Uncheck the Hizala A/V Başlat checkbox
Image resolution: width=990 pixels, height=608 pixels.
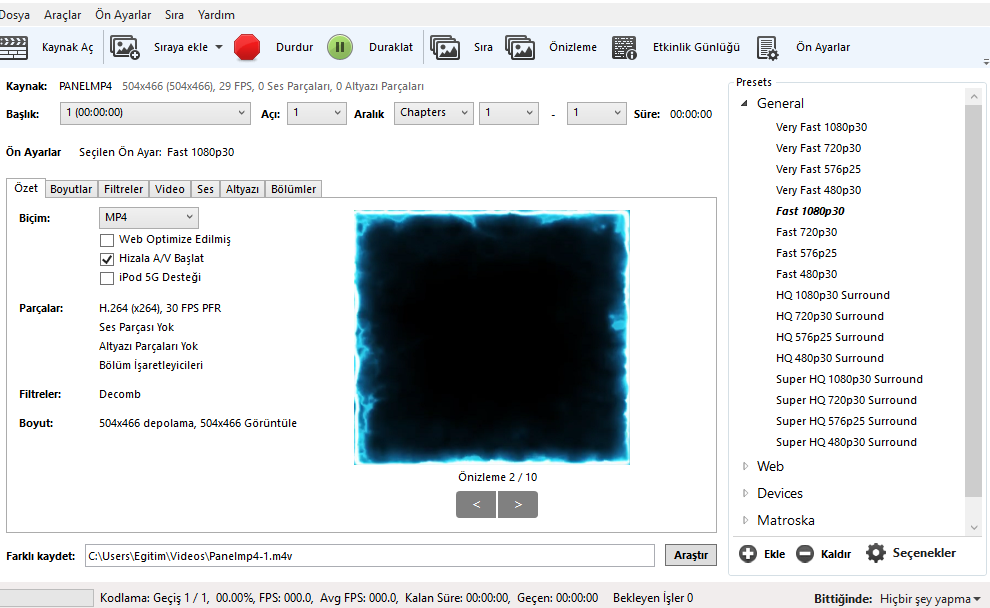(x=107, y=259)
